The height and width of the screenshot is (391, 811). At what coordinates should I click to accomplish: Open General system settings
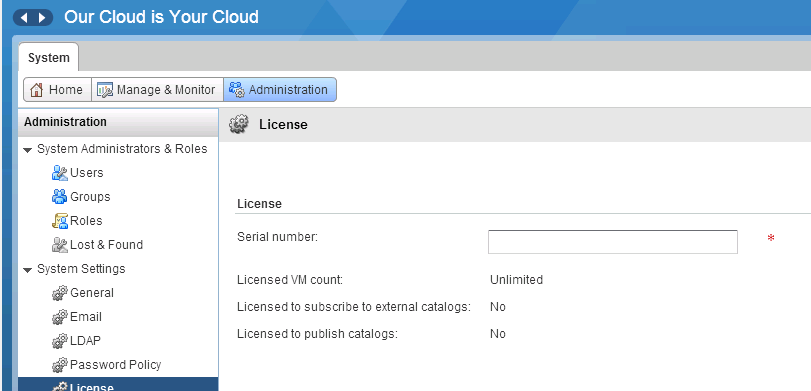[x=92, y=292]
